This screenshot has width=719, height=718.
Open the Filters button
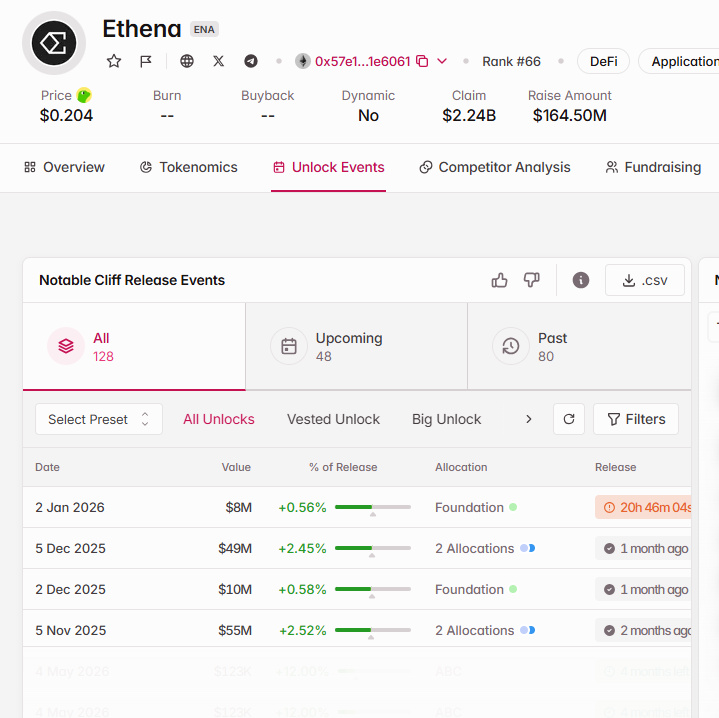coord(636,419)
